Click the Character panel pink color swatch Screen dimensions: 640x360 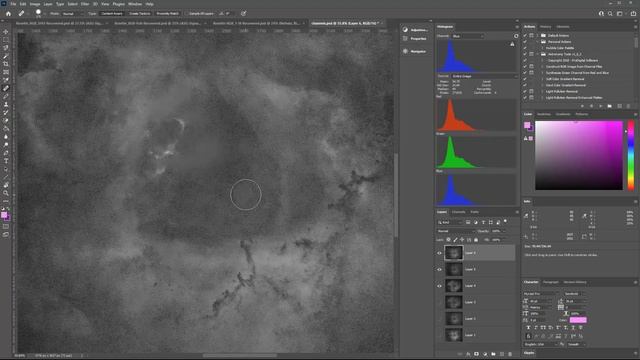[578, 320]
